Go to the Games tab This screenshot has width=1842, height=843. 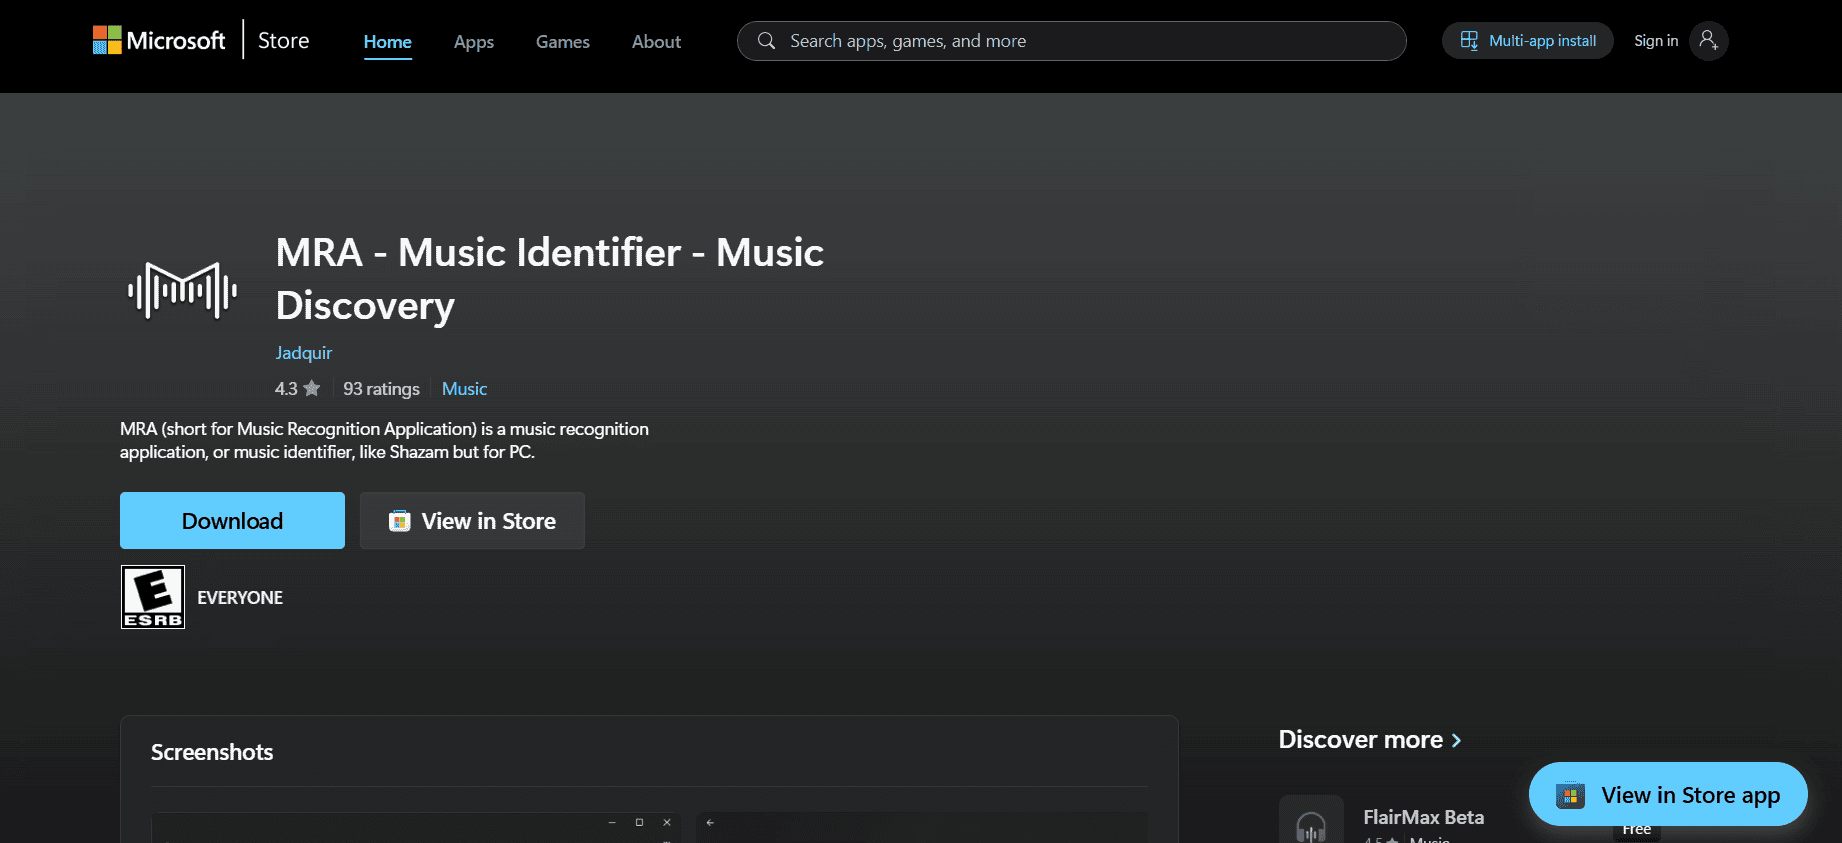pos(563,42)
